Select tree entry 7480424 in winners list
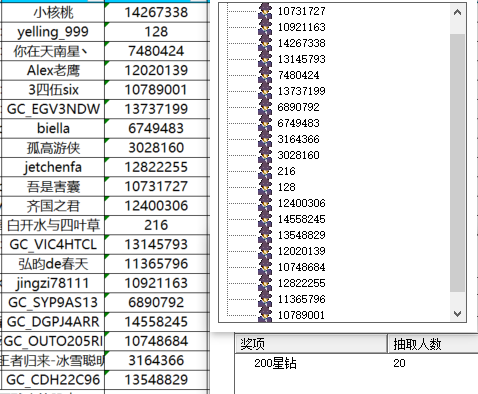The height and width of the screenshot is (394, 478). tap(298, 75)
